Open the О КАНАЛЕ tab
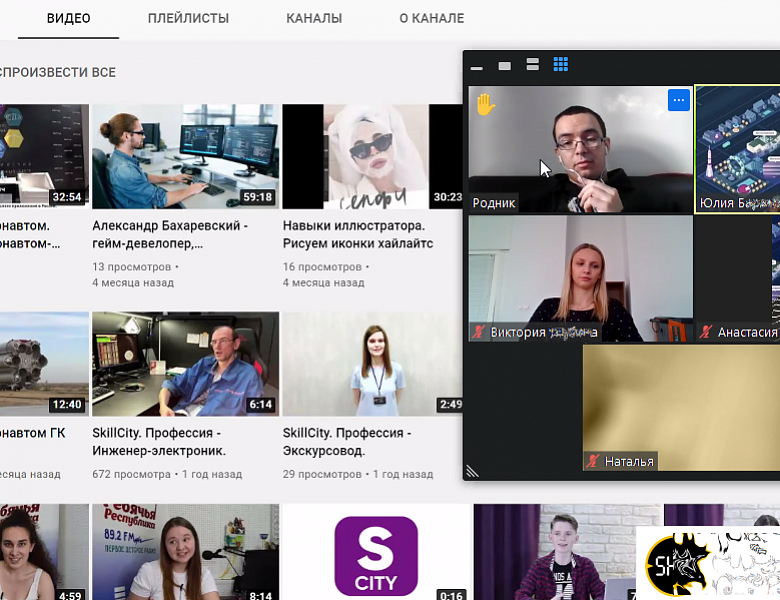780x600 pixels. [431, 18]
